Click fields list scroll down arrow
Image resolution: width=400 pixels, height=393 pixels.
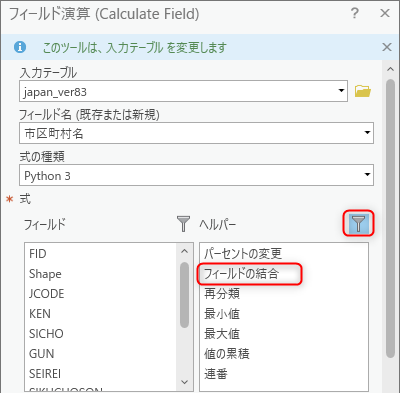185,382
